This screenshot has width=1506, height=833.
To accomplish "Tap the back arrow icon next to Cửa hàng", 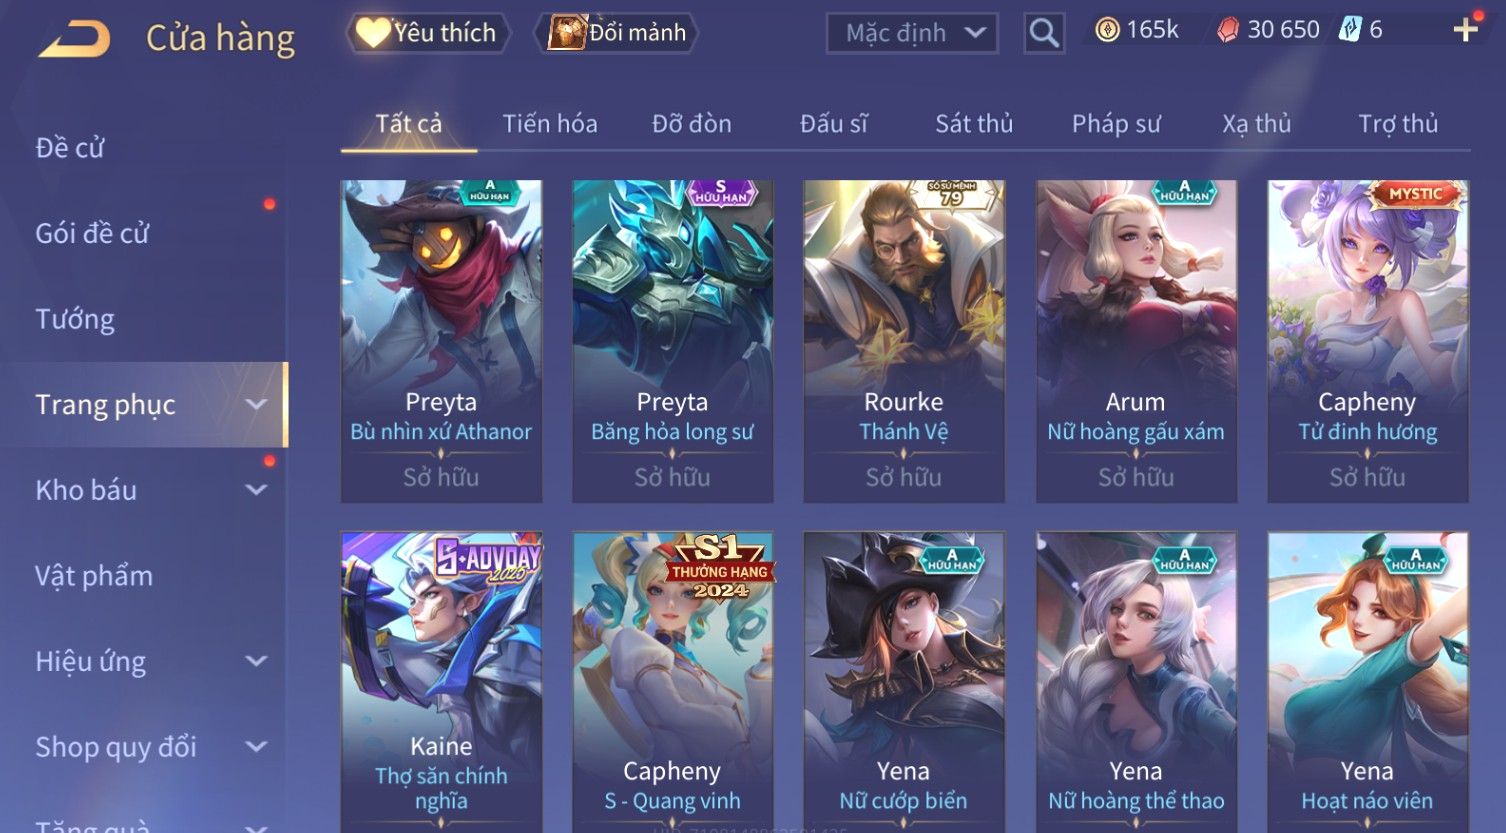I will (x=74, y=38).
